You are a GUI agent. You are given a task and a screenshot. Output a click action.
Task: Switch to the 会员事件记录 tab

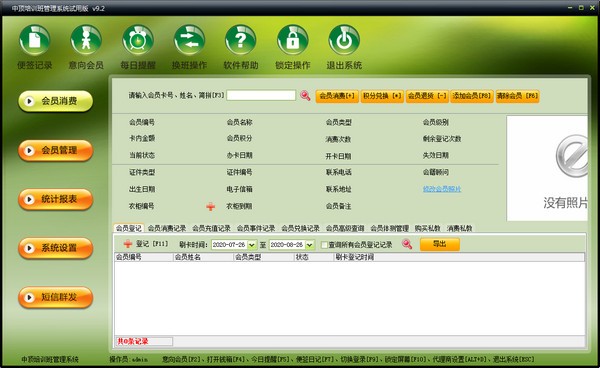pyautogui.click(x=256, y=228)
